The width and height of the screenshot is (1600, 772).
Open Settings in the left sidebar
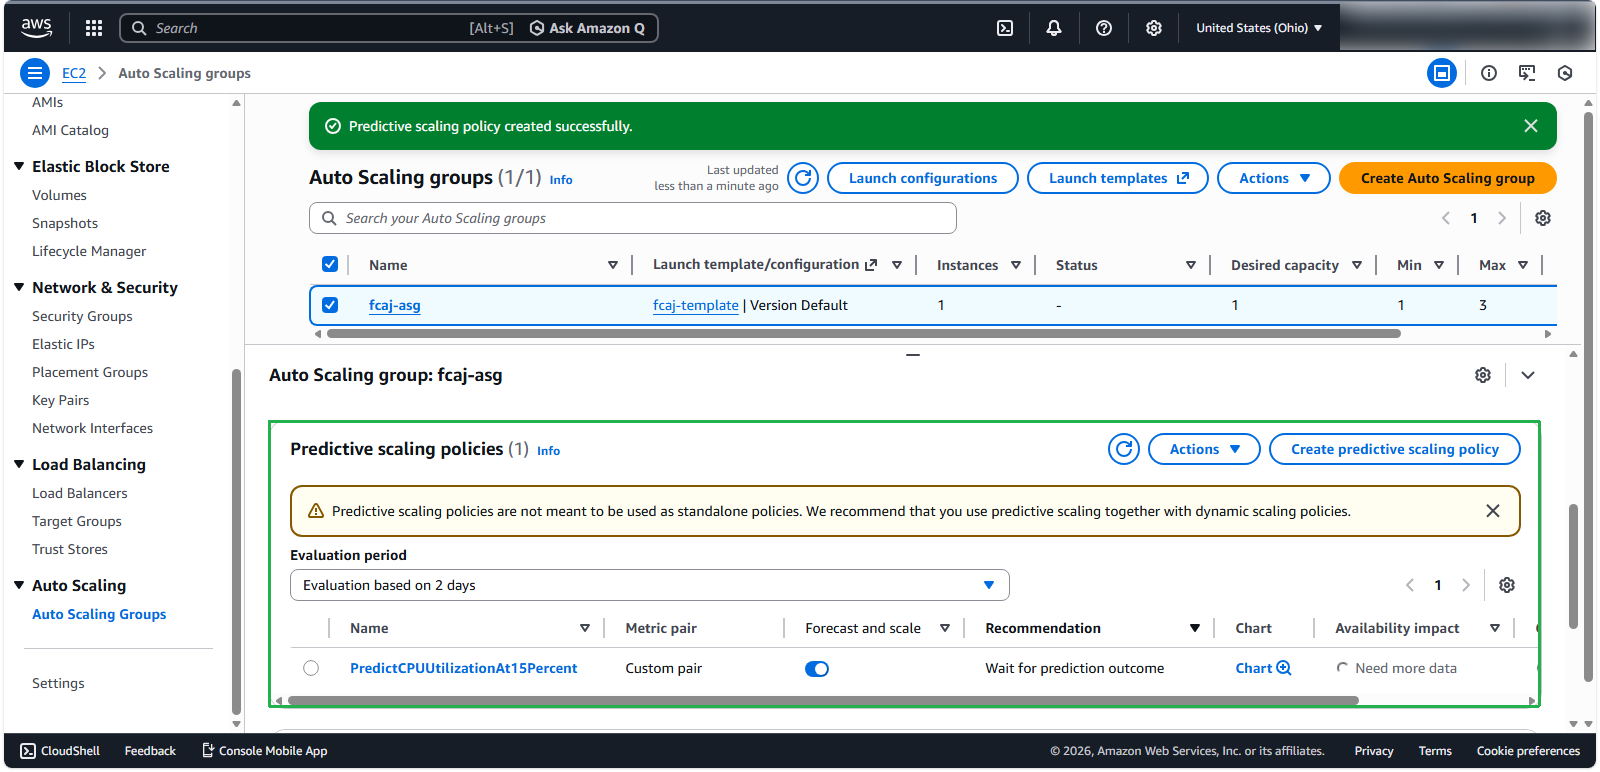[x=58, y=683]
